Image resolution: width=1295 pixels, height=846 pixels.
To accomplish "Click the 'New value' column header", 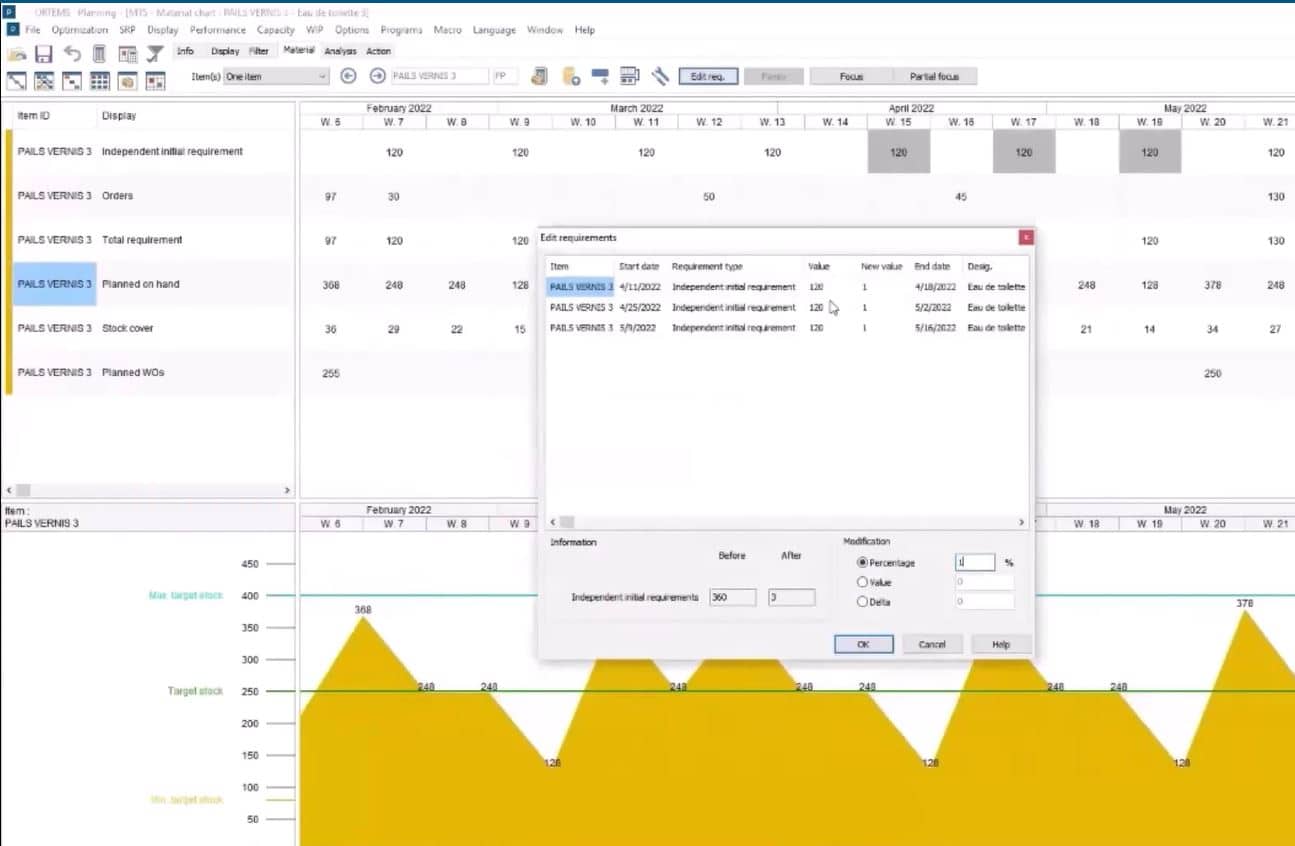I will tap(882, 267).
